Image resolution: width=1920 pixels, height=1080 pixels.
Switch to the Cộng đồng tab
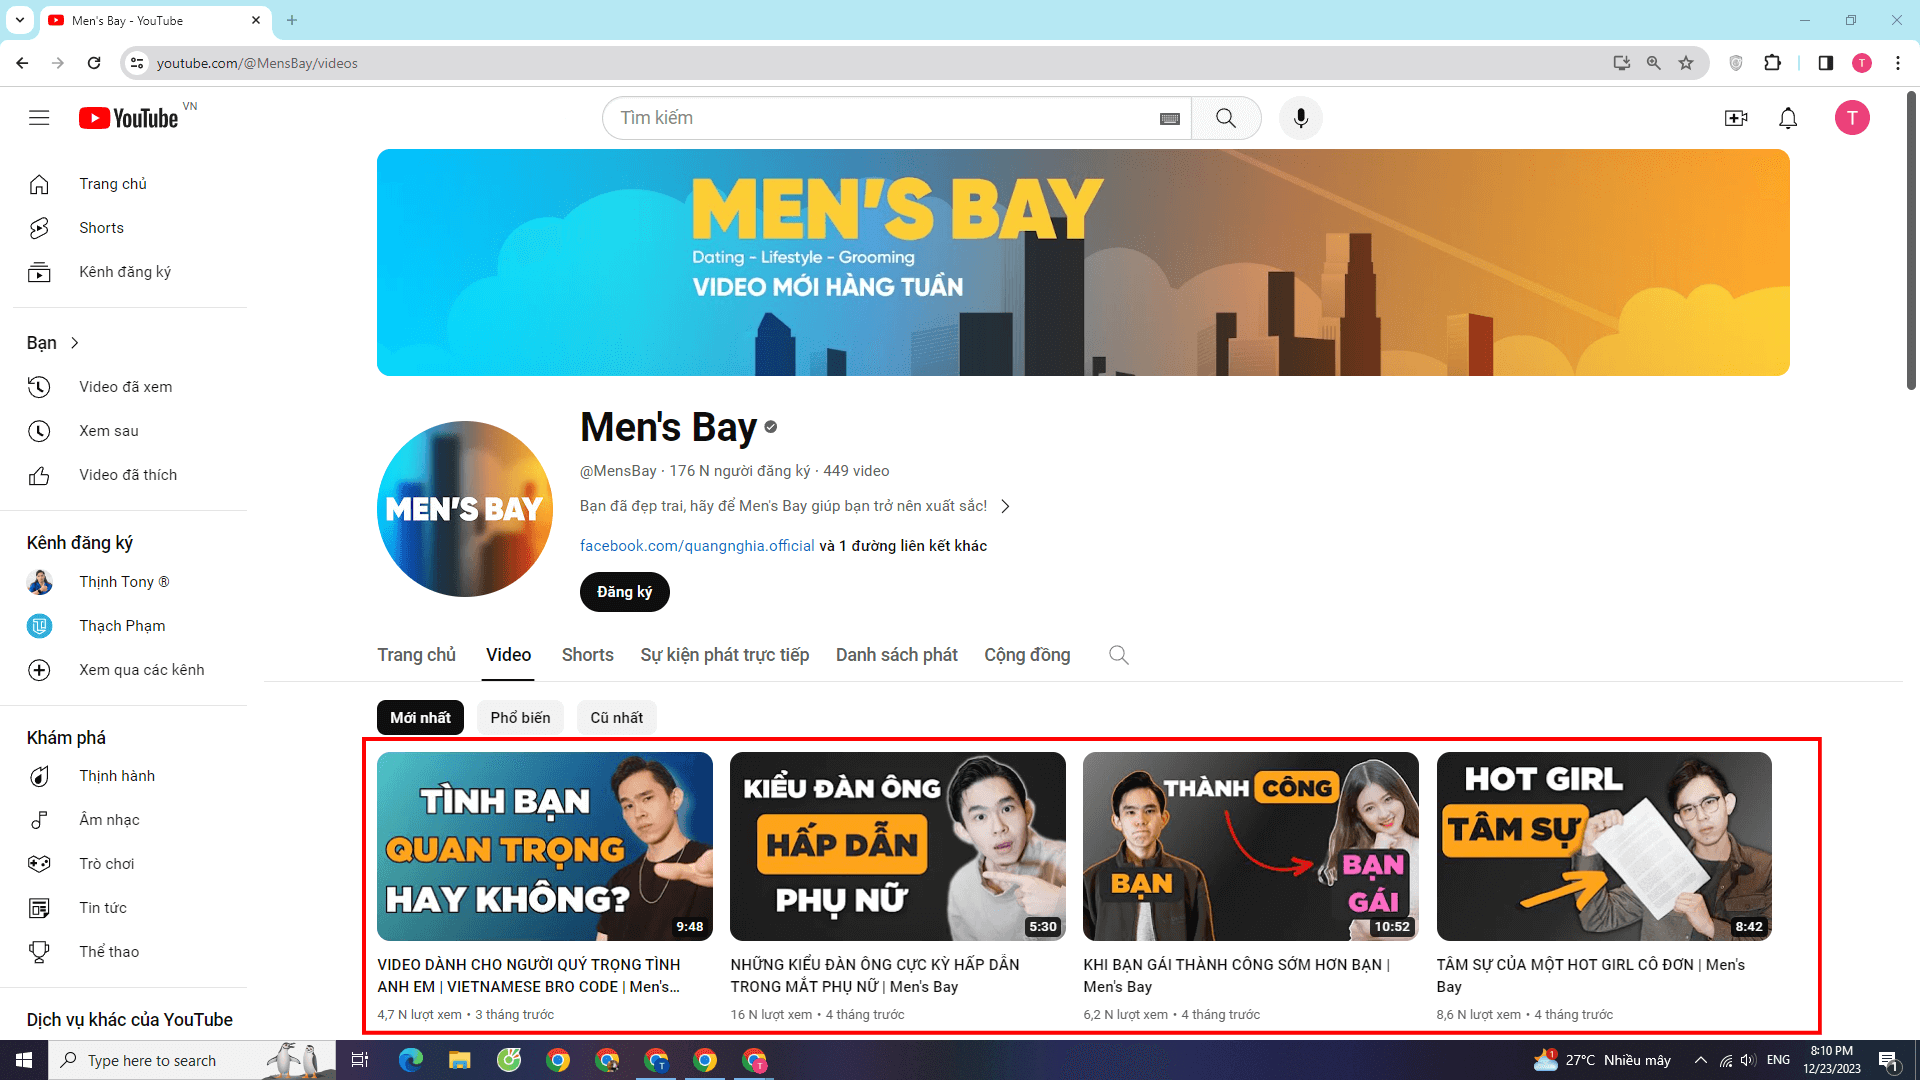coord(1026,655)
